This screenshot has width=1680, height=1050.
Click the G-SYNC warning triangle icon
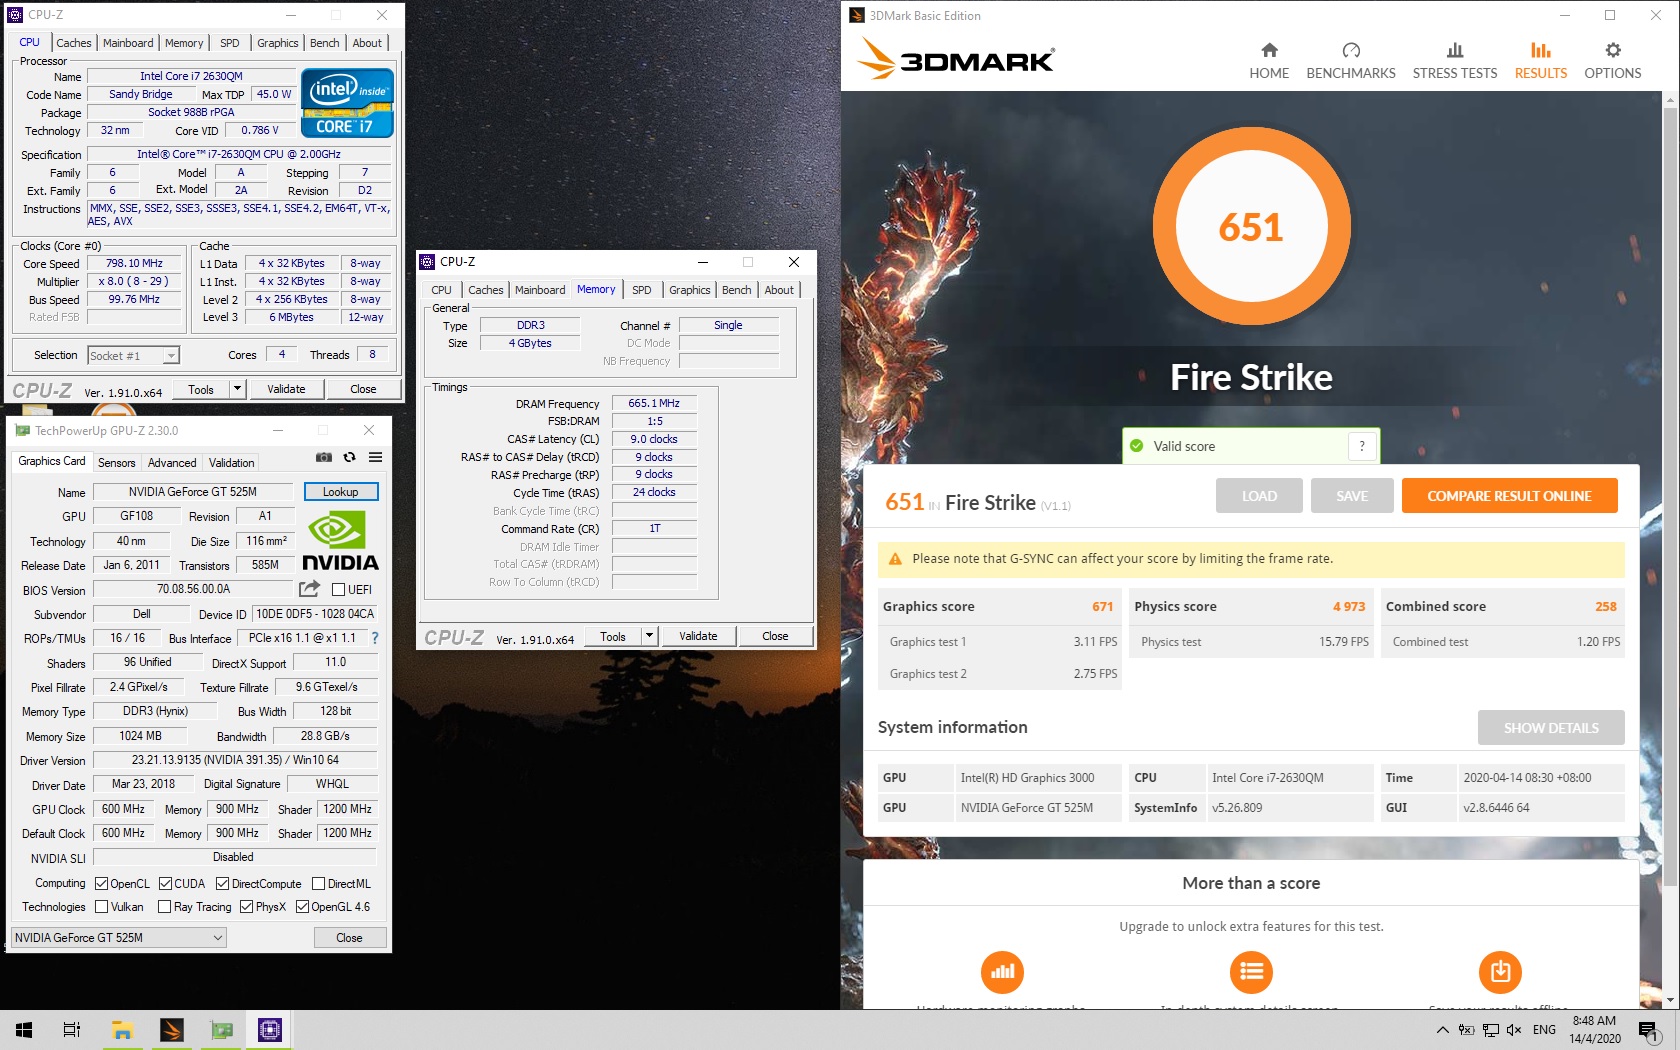(895, 559)
